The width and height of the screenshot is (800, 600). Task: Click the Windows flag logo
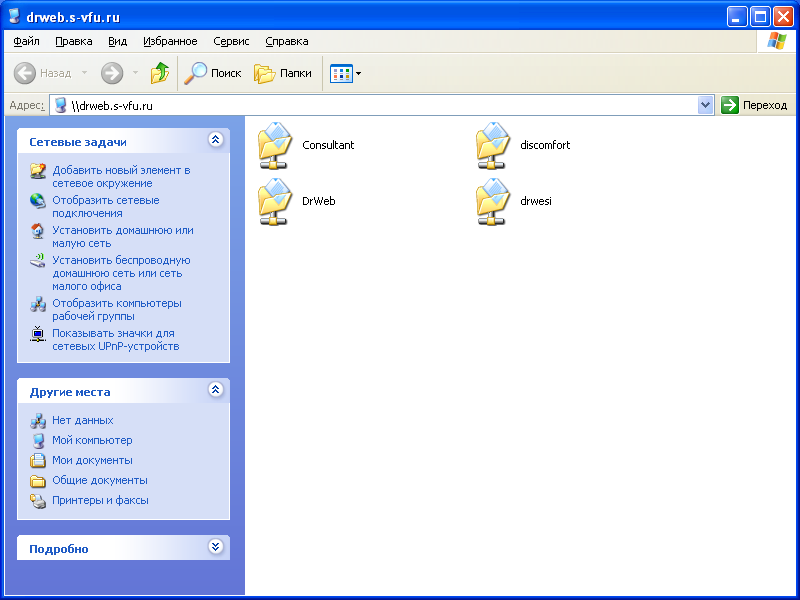pyautogui.click(x=777, y=41)
